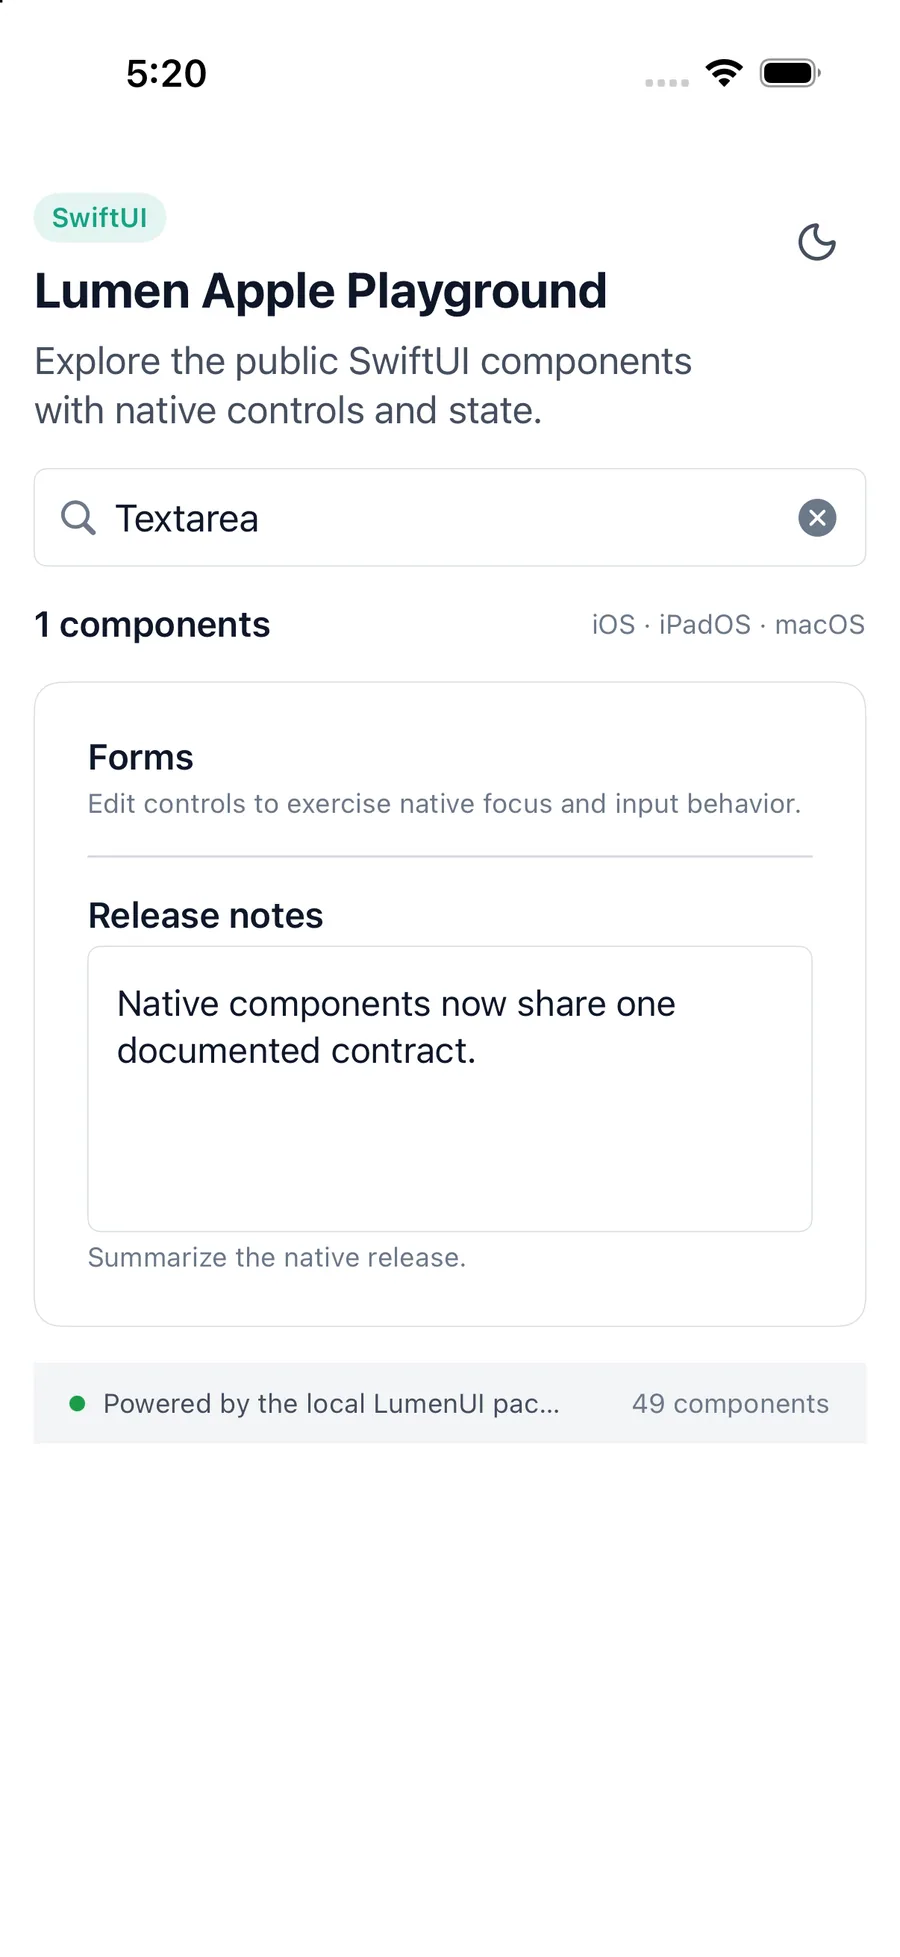The width and height of the screenshot is (900, 1957).
Task: Tap the Powered by the local LumenUI text
Action: pyautogui.click(x=331, y=1404)
